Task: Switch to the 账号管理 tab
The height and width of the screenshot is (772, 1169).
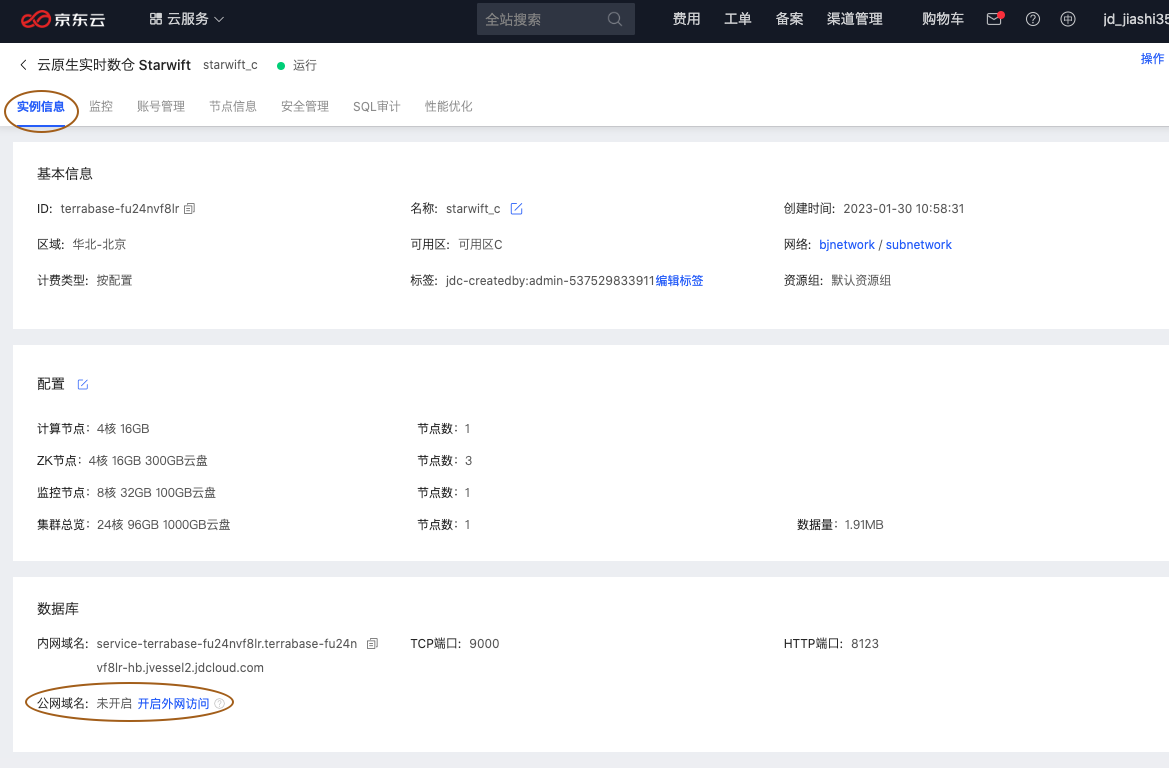Action: pos(161,107)
